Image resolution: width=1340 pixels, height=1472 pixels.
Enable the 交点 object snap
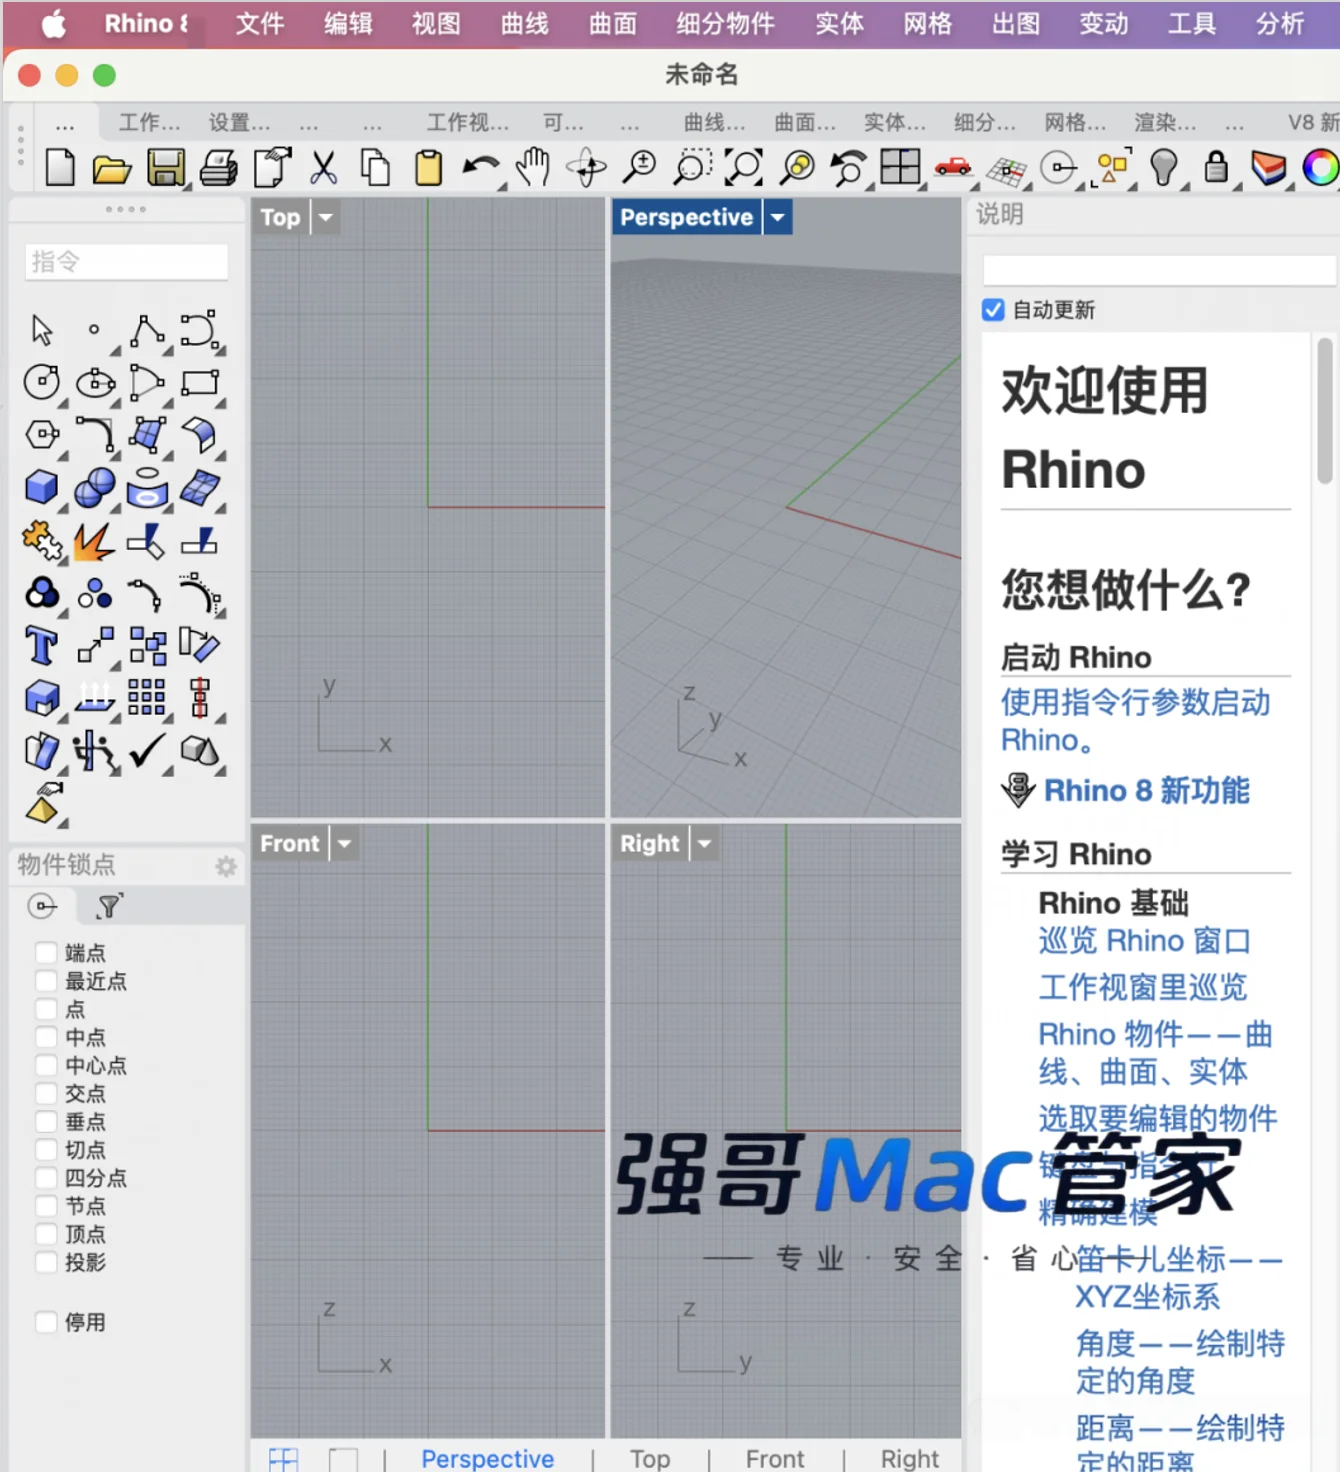pos(46,1092)
